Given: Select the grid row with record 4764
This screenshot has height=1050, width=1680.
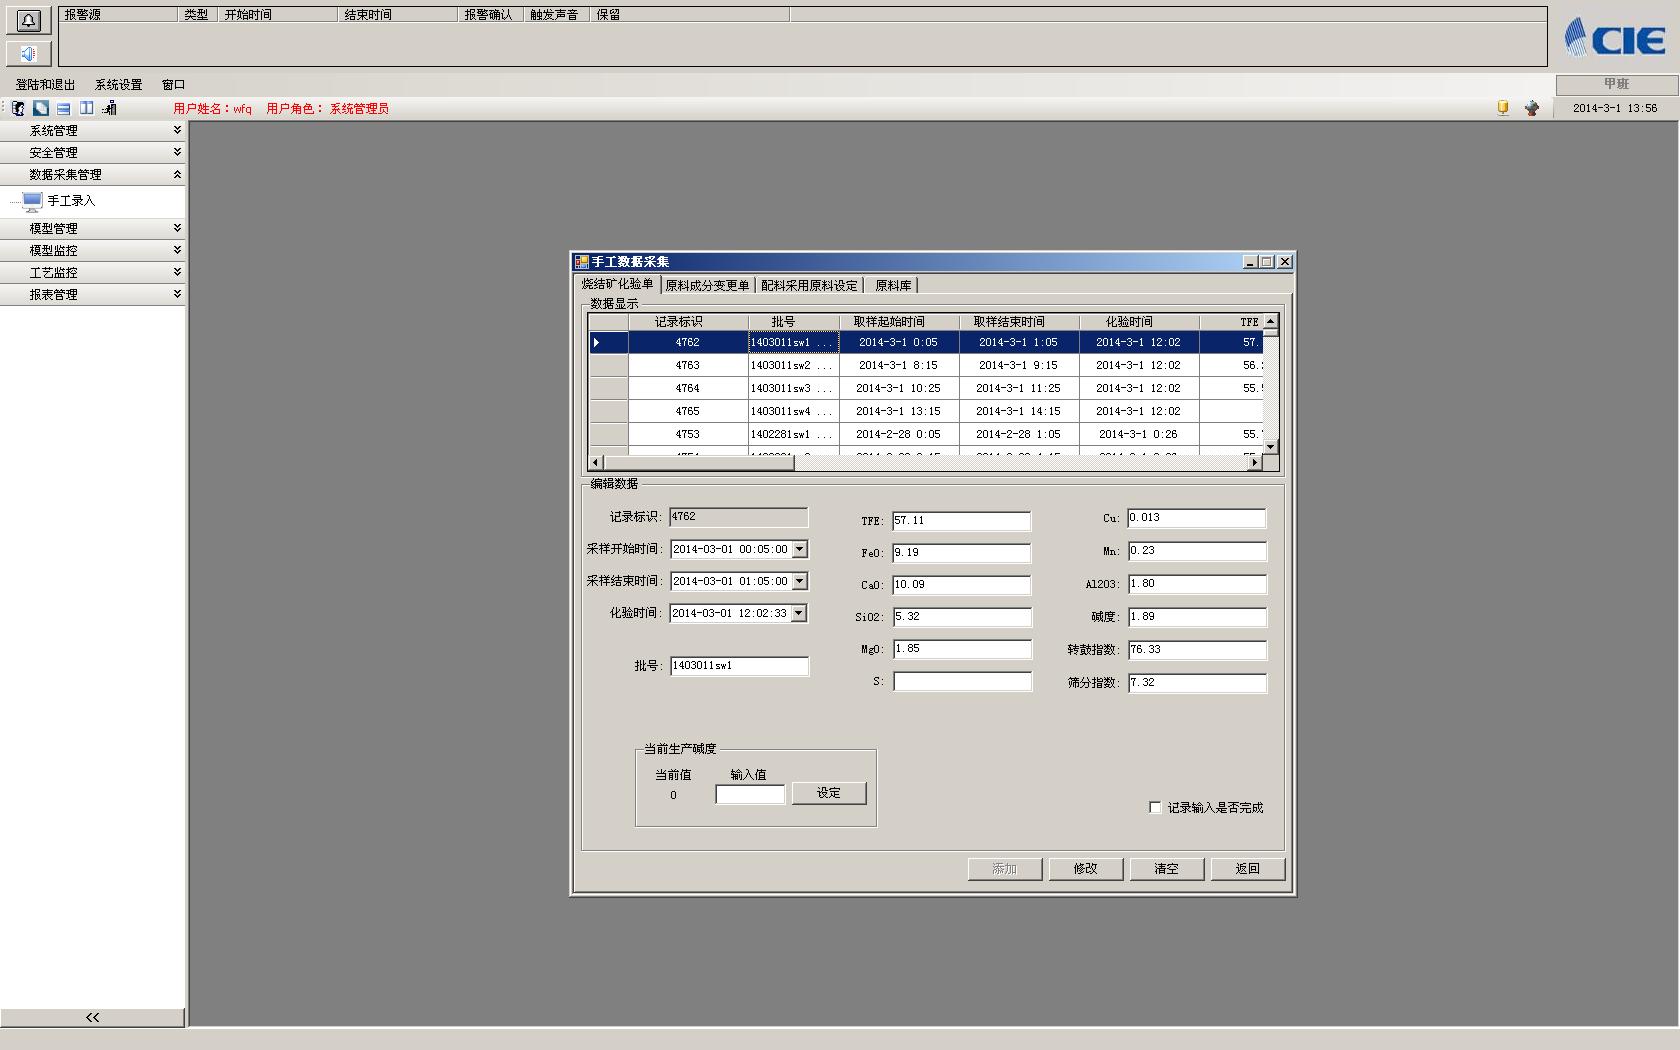Looking at the screenshot, I should point(925,388).
